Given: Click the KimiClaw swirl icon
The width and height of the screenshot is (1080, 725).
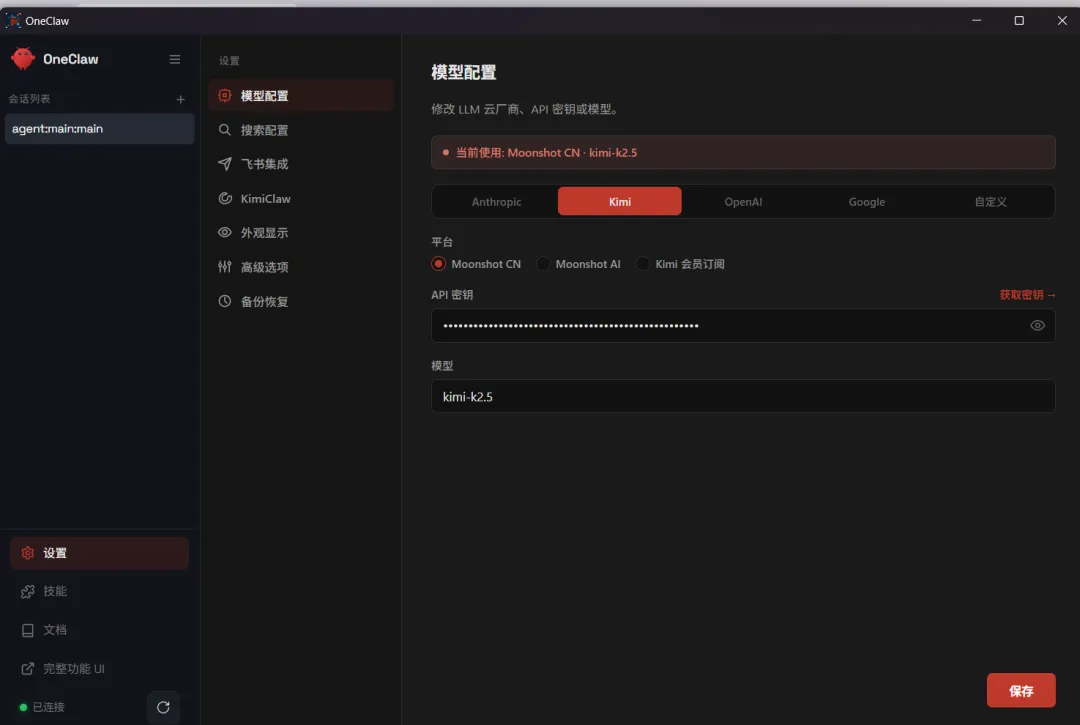Looking at the screenshot, I should coord(225,198).
